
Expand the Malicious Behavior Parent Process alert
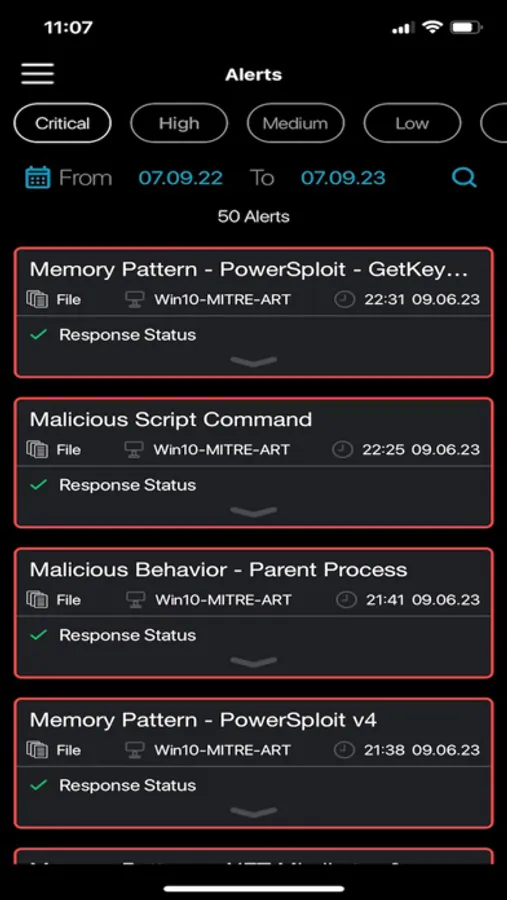tap(253, 662)
